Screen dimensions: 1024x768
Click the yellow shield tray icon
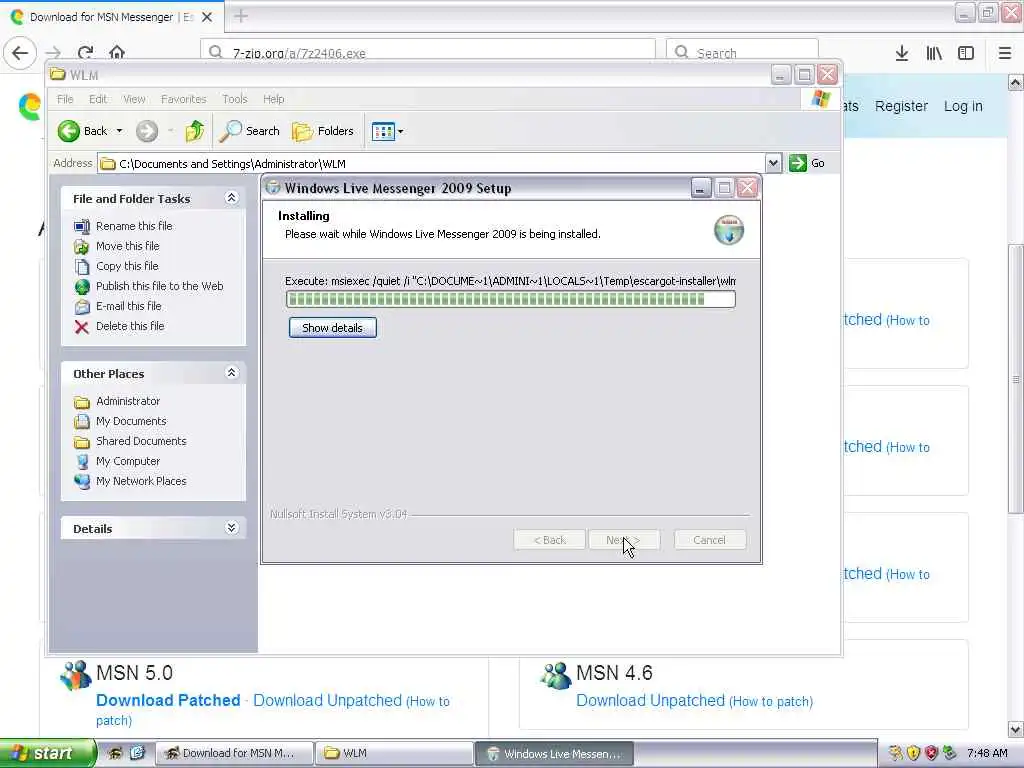point(914,753)
